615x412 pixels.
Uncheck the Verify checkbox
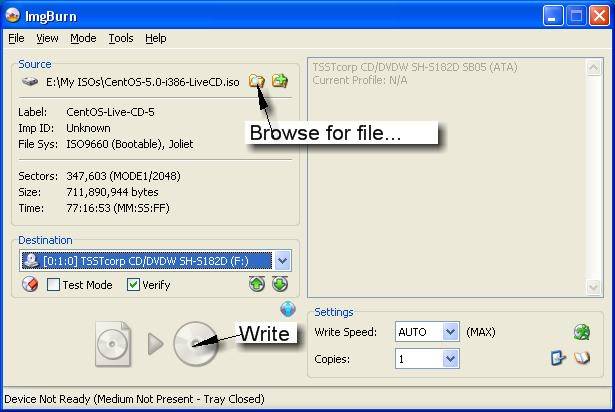click(133, 285)
